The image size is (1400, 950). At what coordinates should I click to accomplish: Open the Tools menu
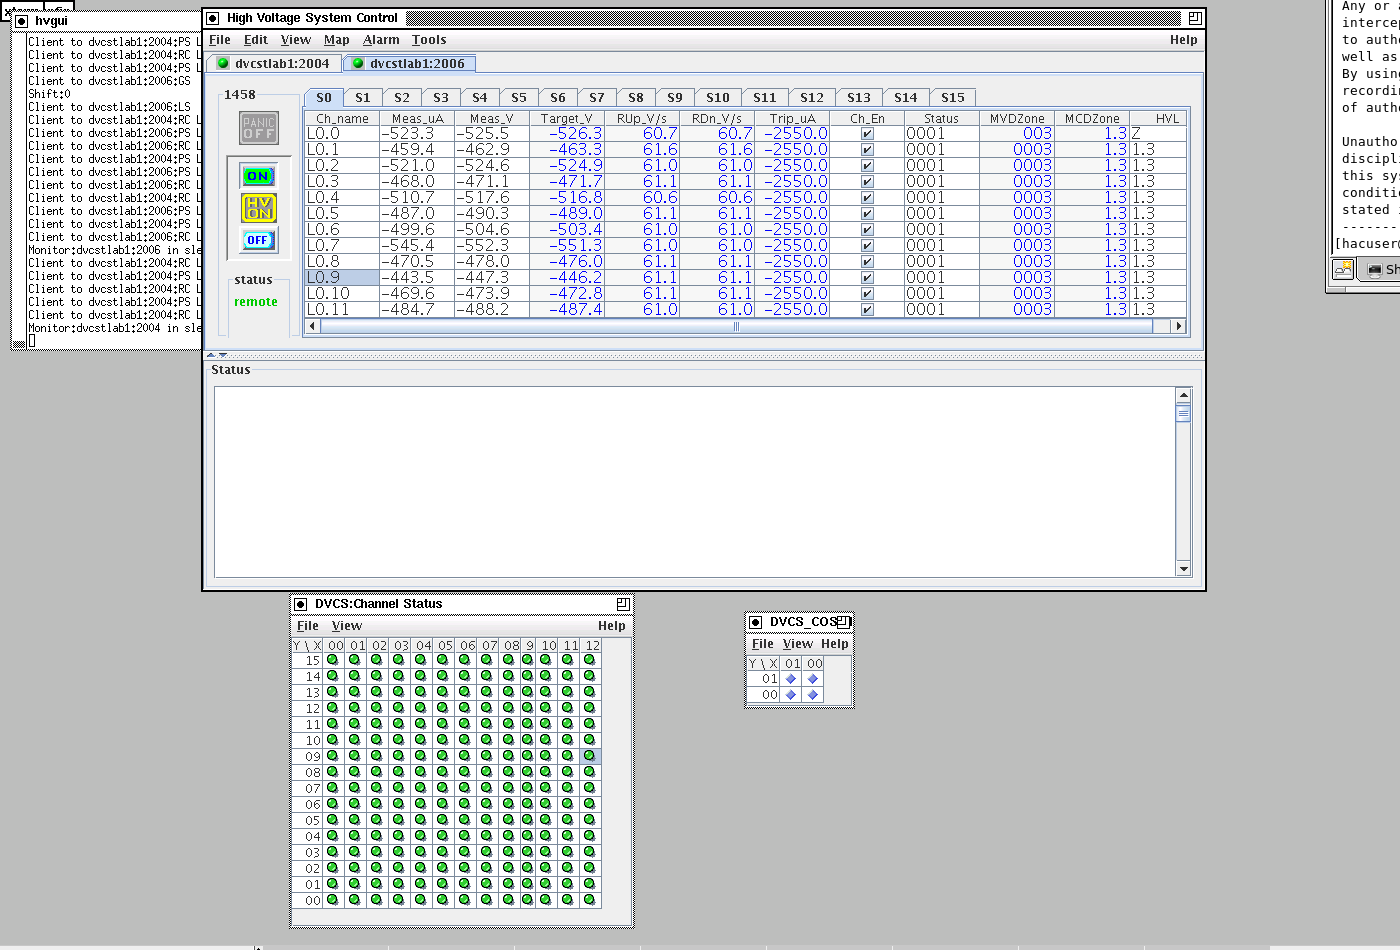point(429,40)
